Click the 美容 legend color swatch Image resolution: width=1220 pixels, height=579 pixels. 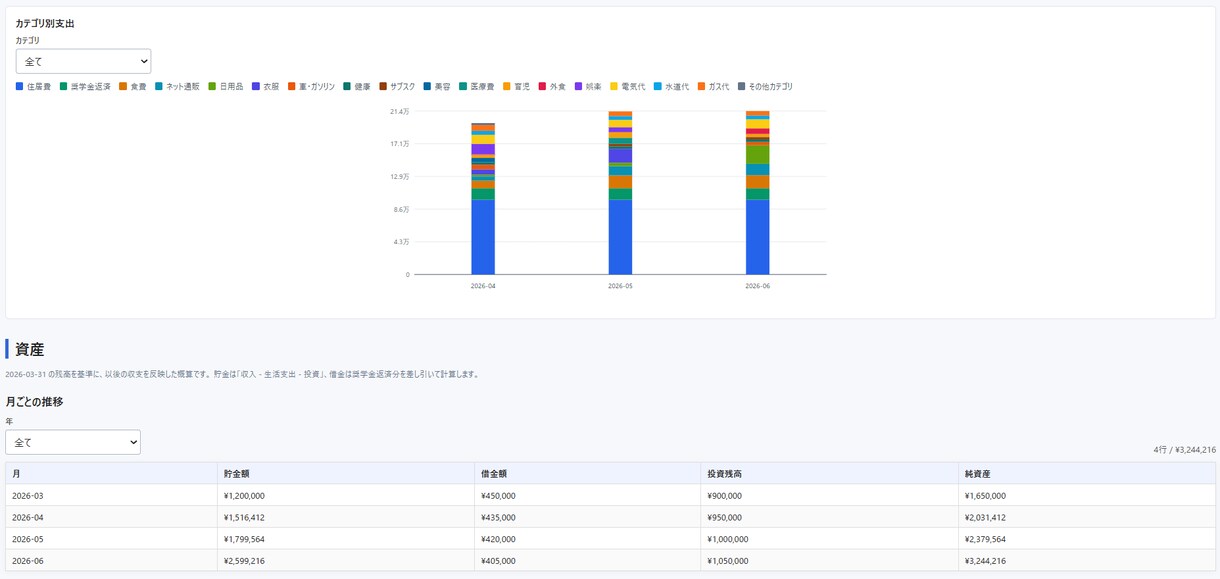click(x=427, y=87)
